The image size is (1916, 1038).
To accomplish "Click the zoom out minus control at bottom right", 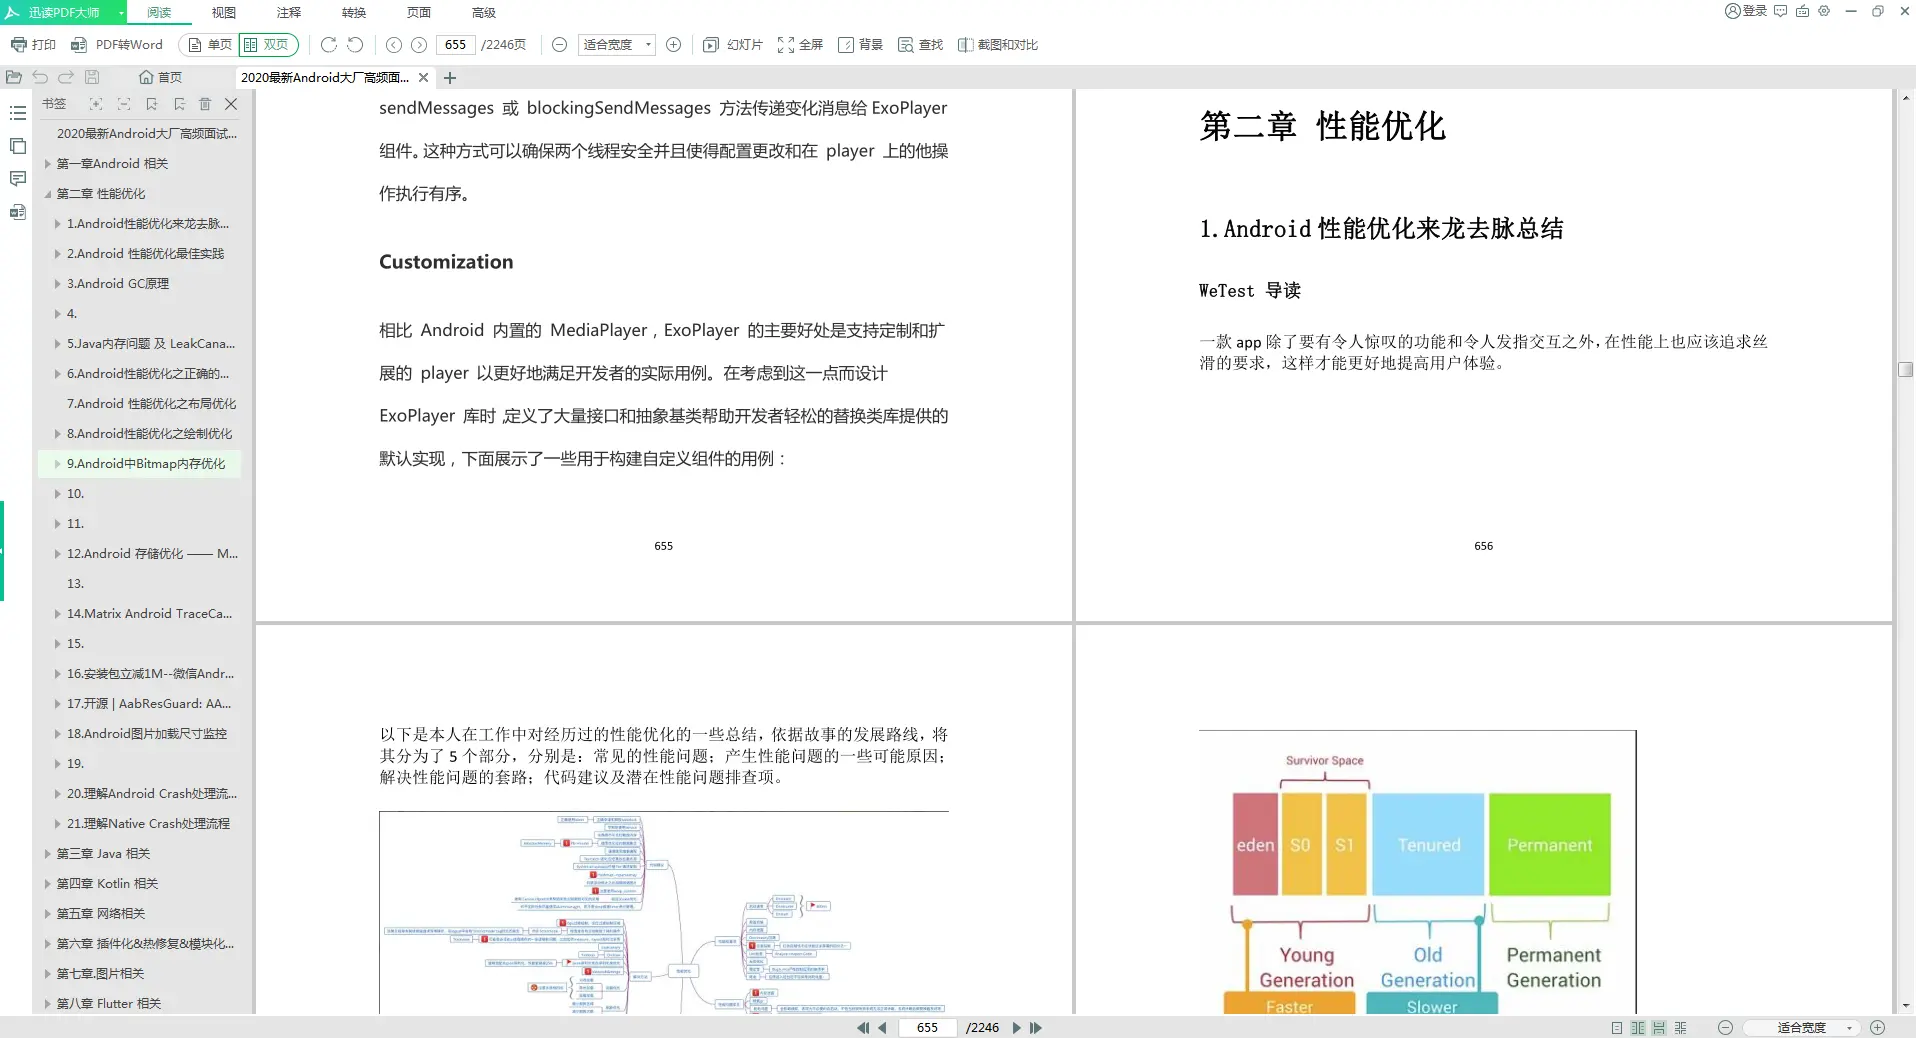I will pyautogui.click(x=1725, y=1027).
